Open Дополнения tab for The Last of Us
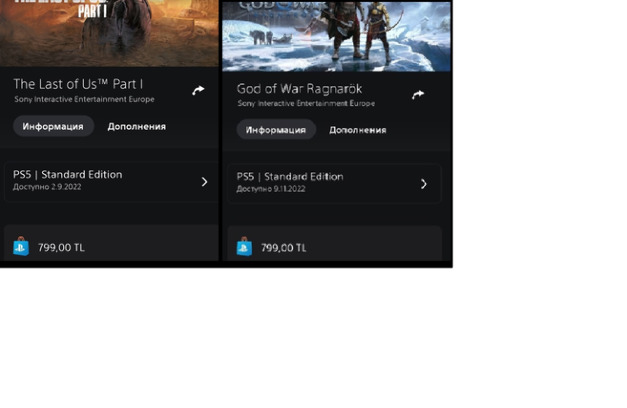 coord(137,126)
